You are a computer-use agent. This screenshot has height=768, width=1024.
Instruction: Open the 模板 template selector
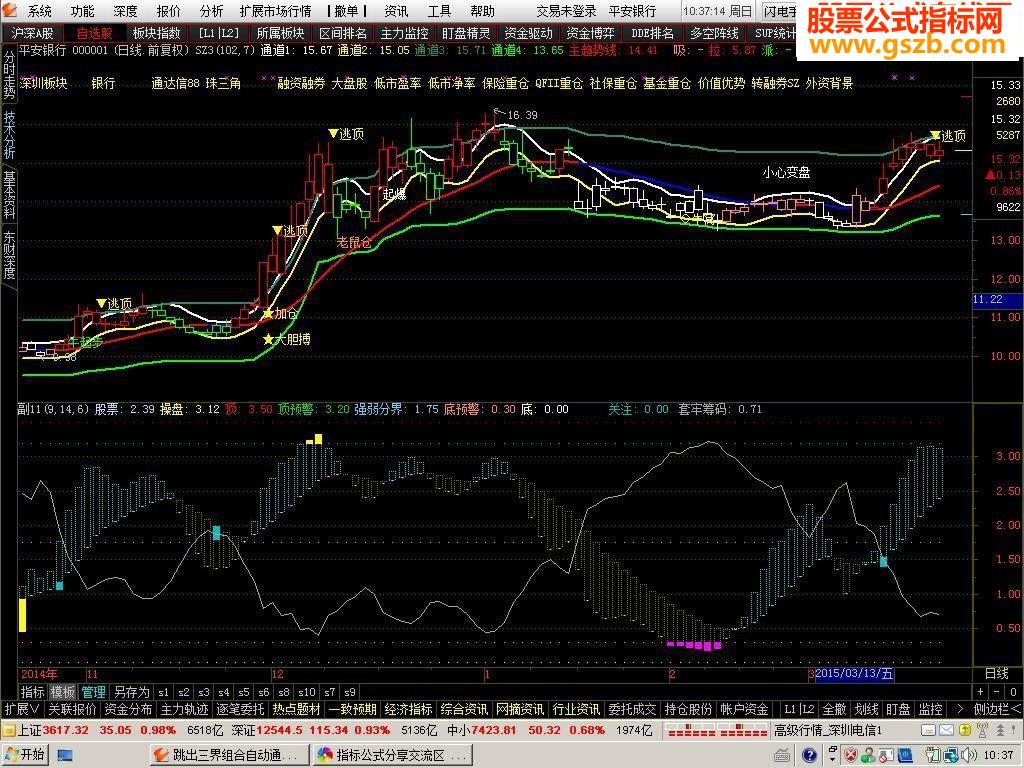click(63, 692)
